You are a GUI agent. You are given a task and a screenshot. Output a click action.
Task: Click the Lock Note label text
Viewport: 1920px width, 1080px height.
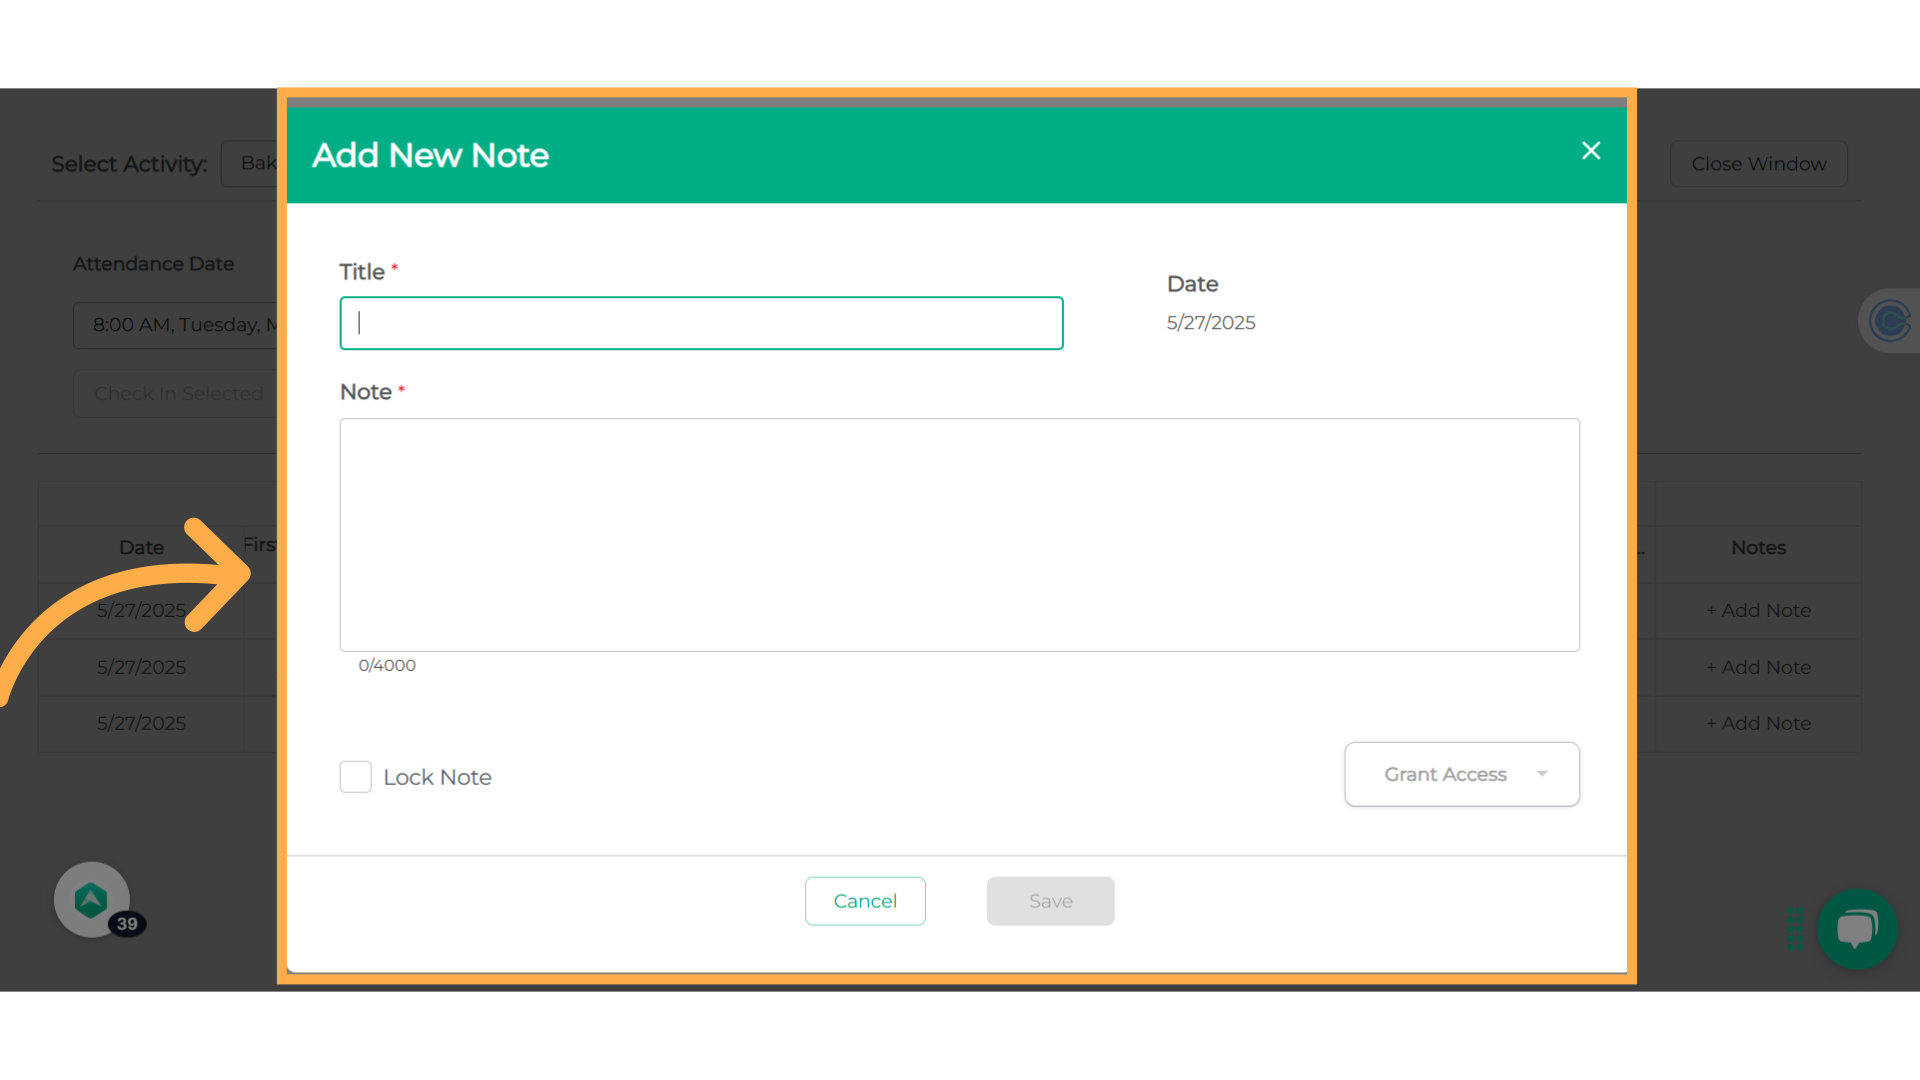click(437, 777)
